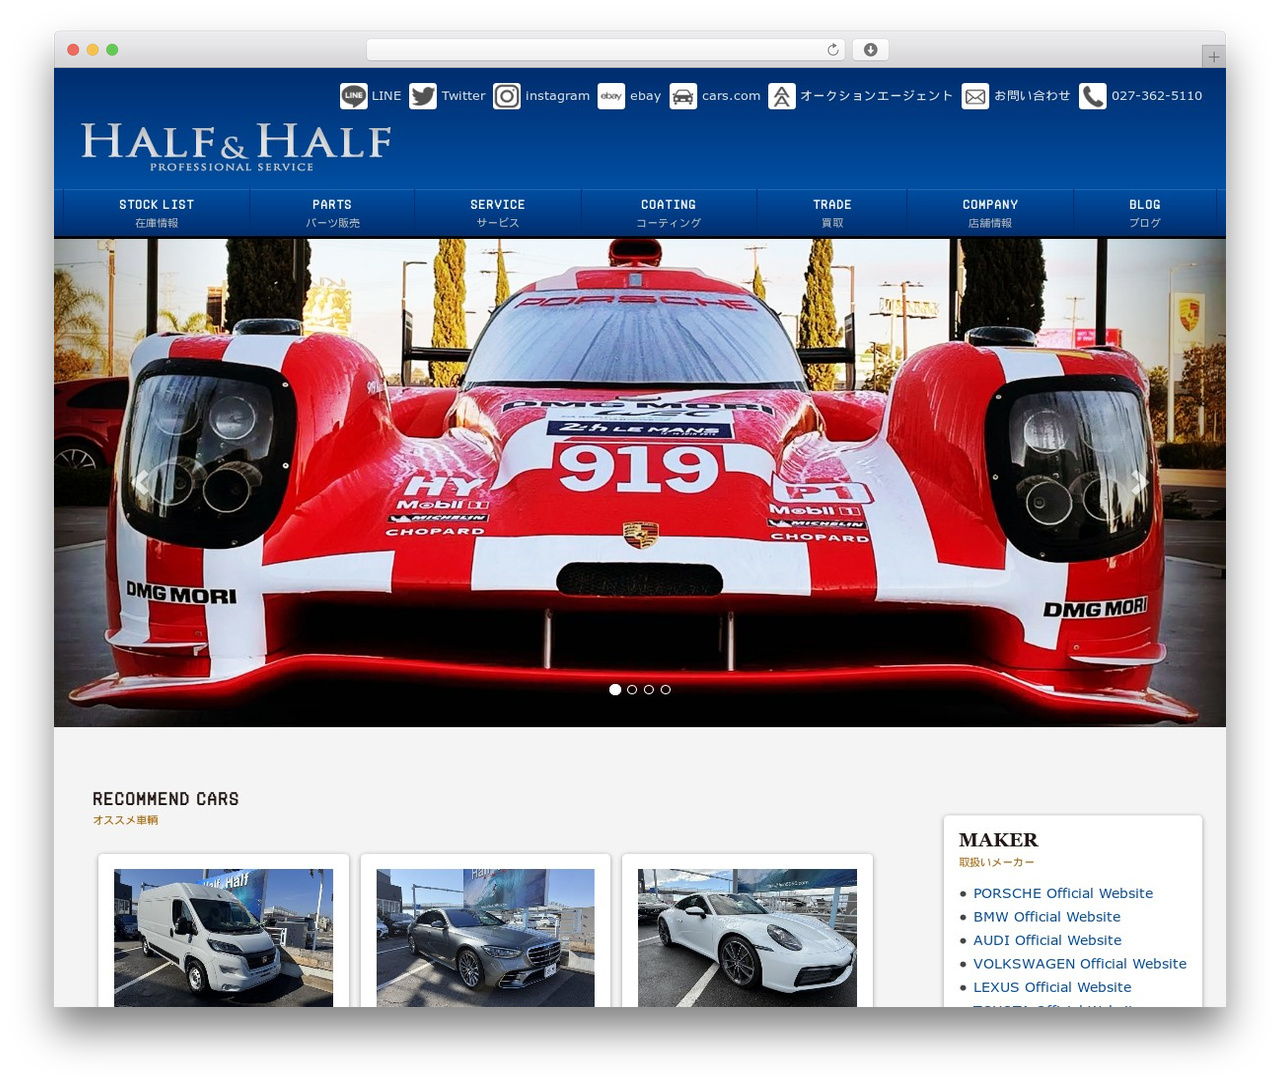Click the phone handset icon
The image size is (1280, 1084).
point(1093,96)
